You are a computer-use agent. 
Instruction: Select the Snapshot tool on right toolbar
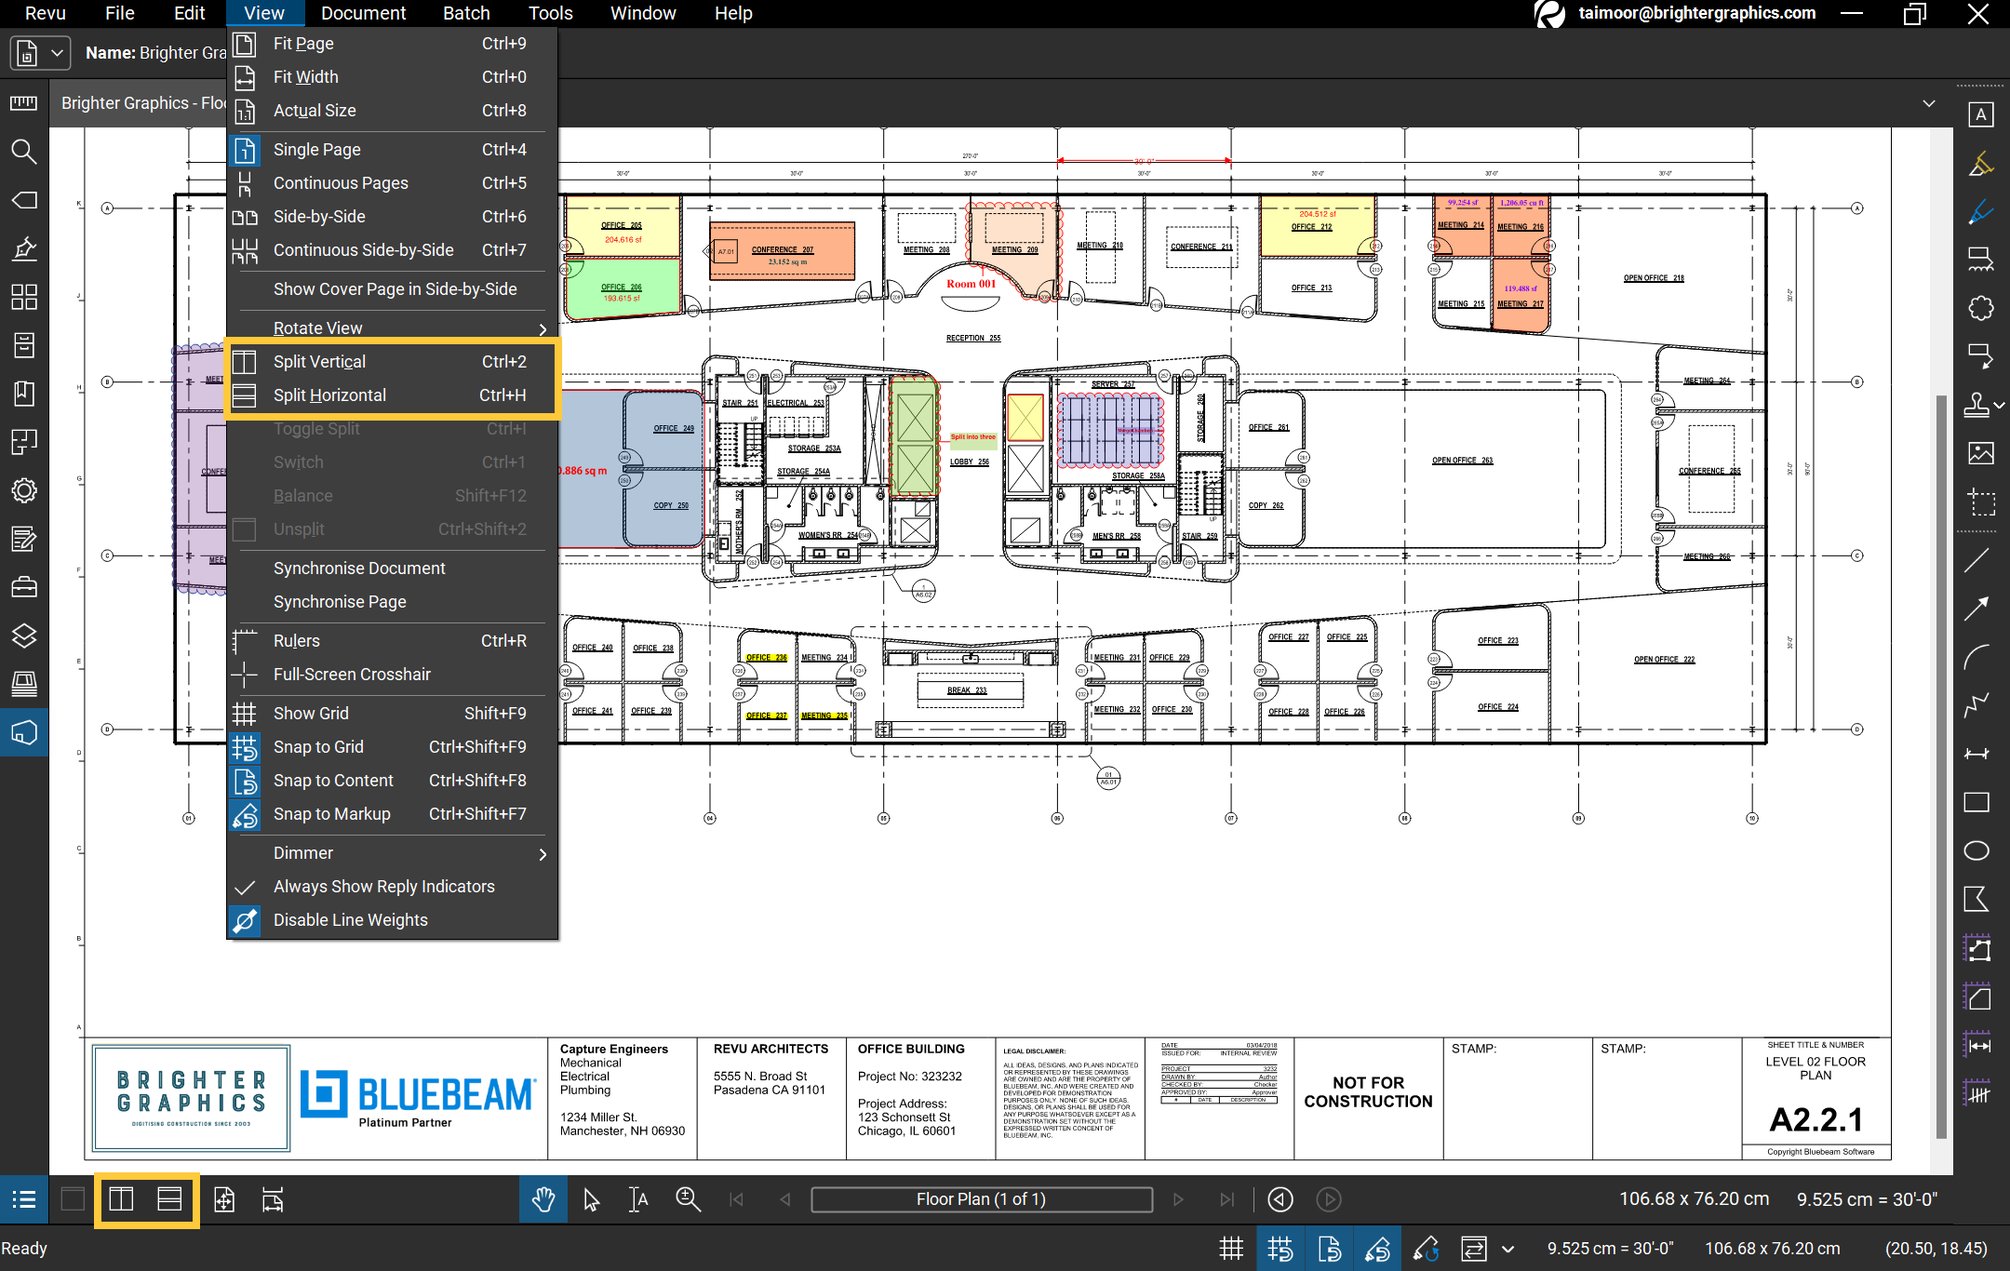coord(1980,499)
